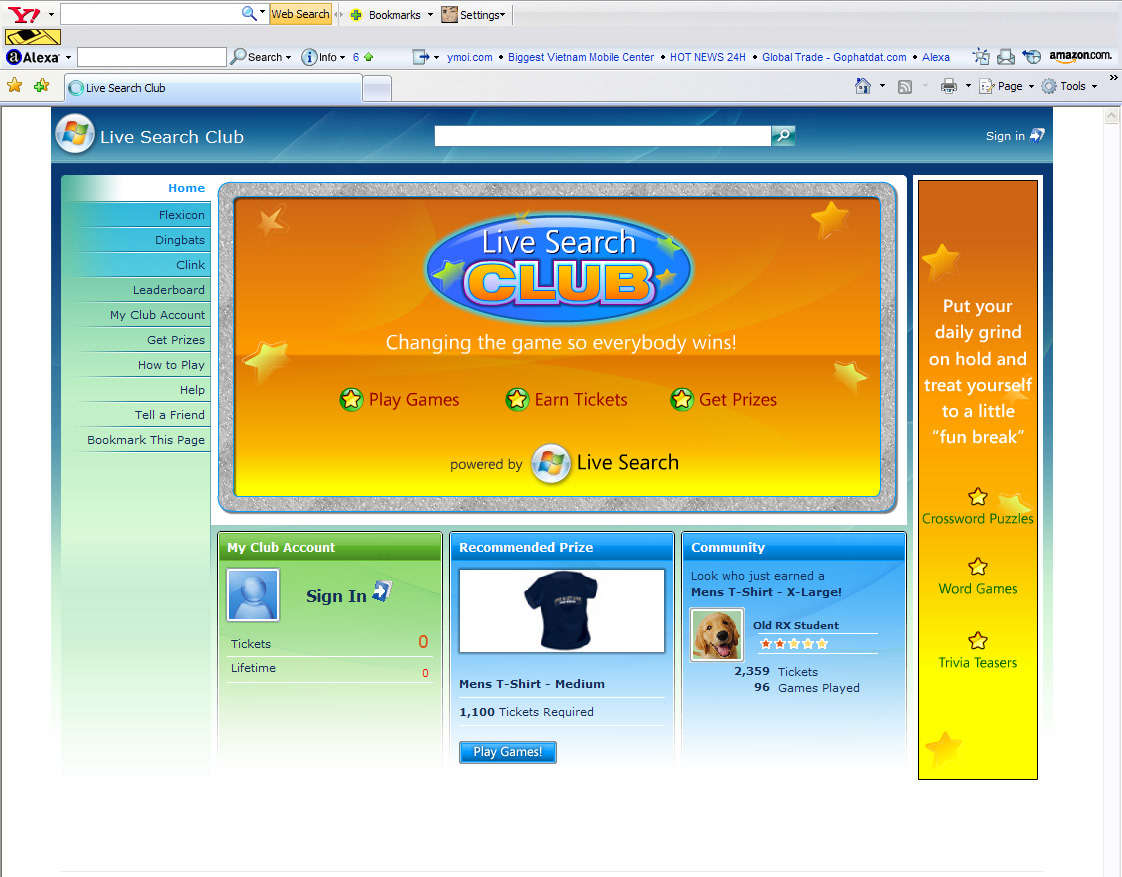Open My Club Account in the left menu

coord(157,315)
